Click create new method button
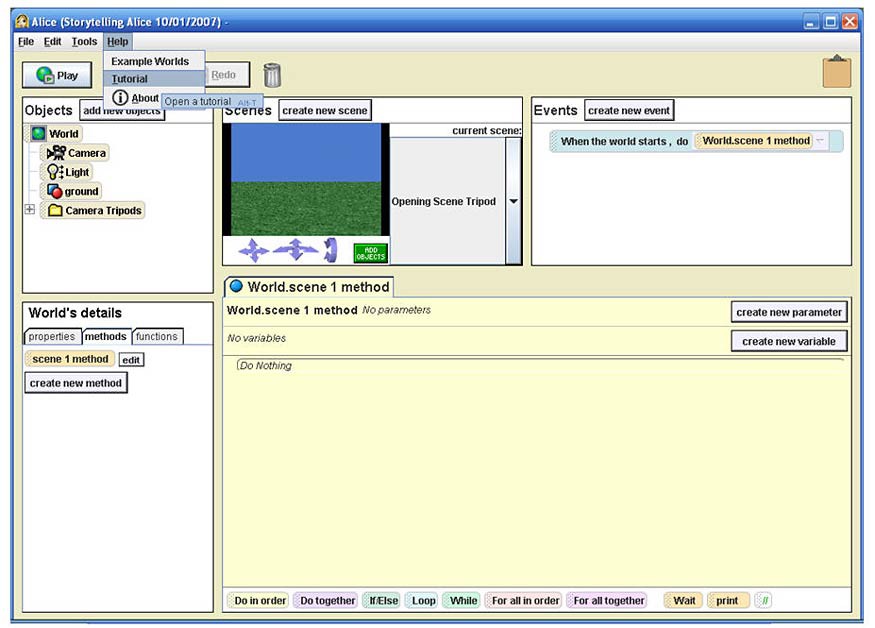Image resolution: width=875 pixels, height=628 pixels. pos(76,383)
